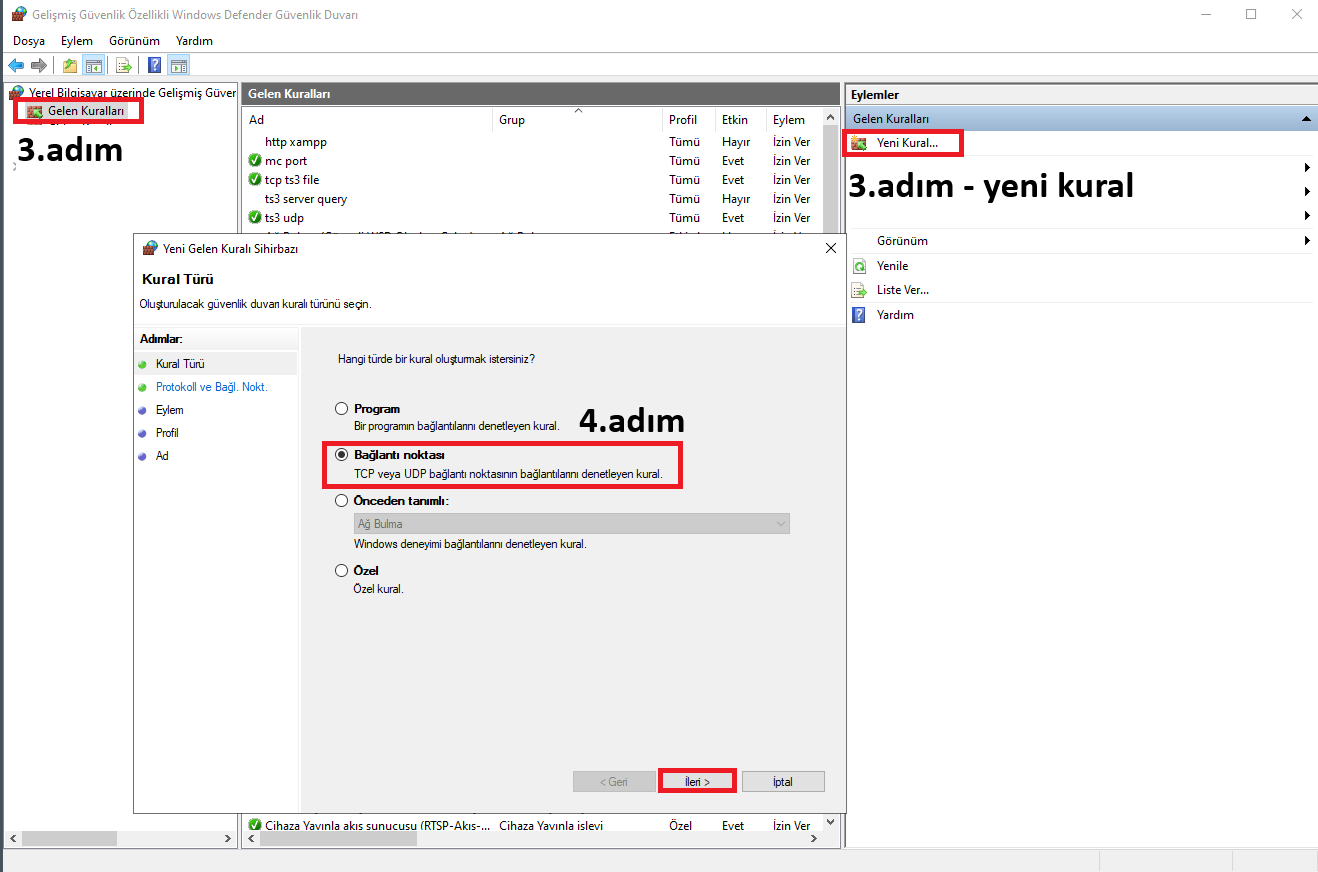Click the İleri button
The width and height of the screenshot is (1318, 872).
coord(697,781)
